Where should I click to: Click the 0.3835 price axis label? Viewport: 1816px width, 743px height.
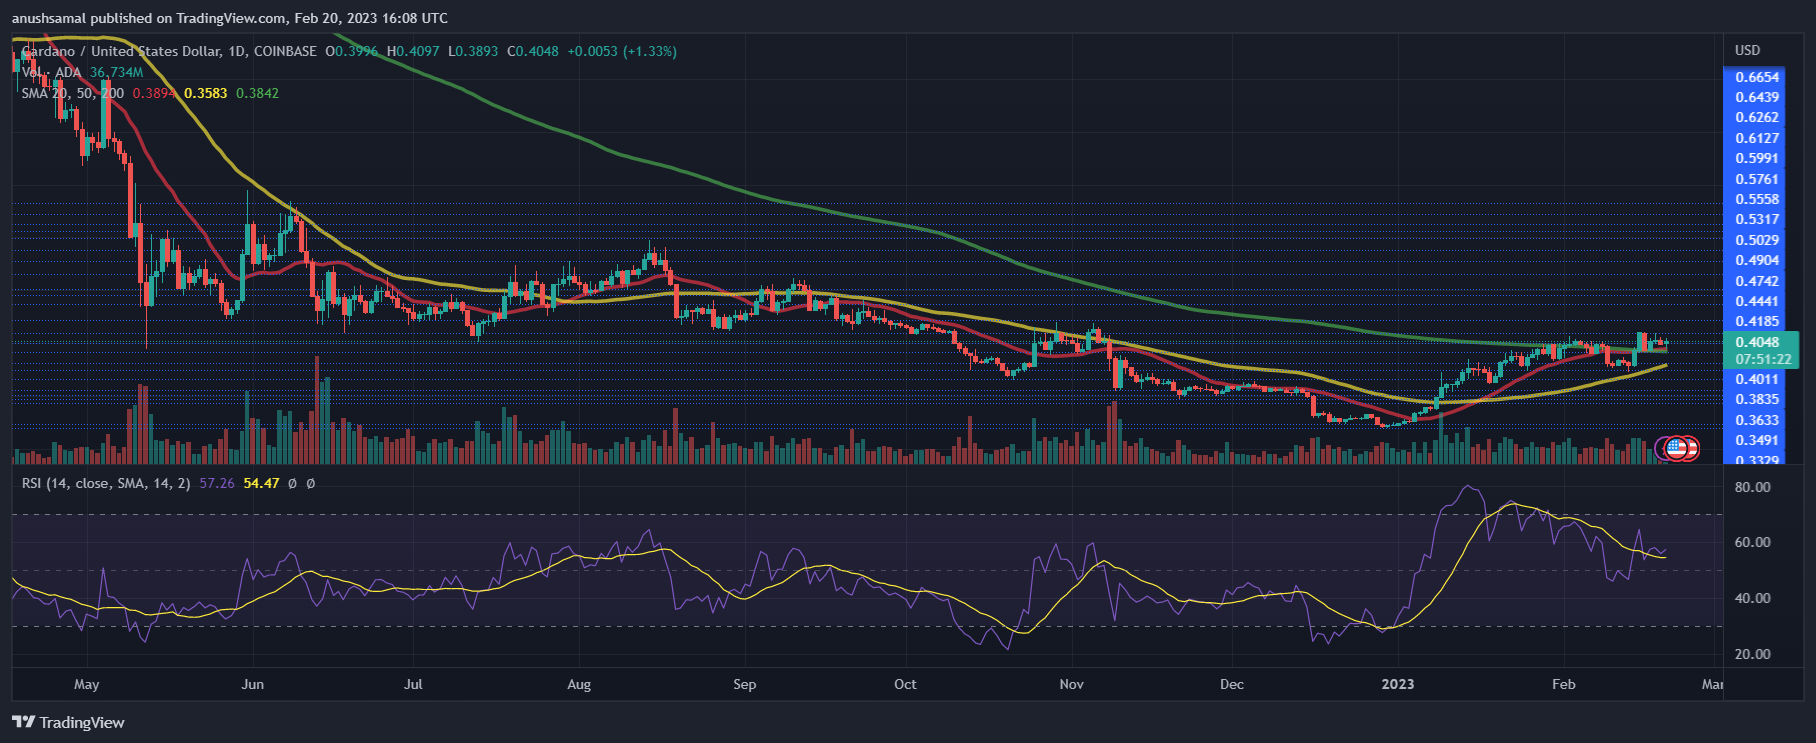point(1757,399)
